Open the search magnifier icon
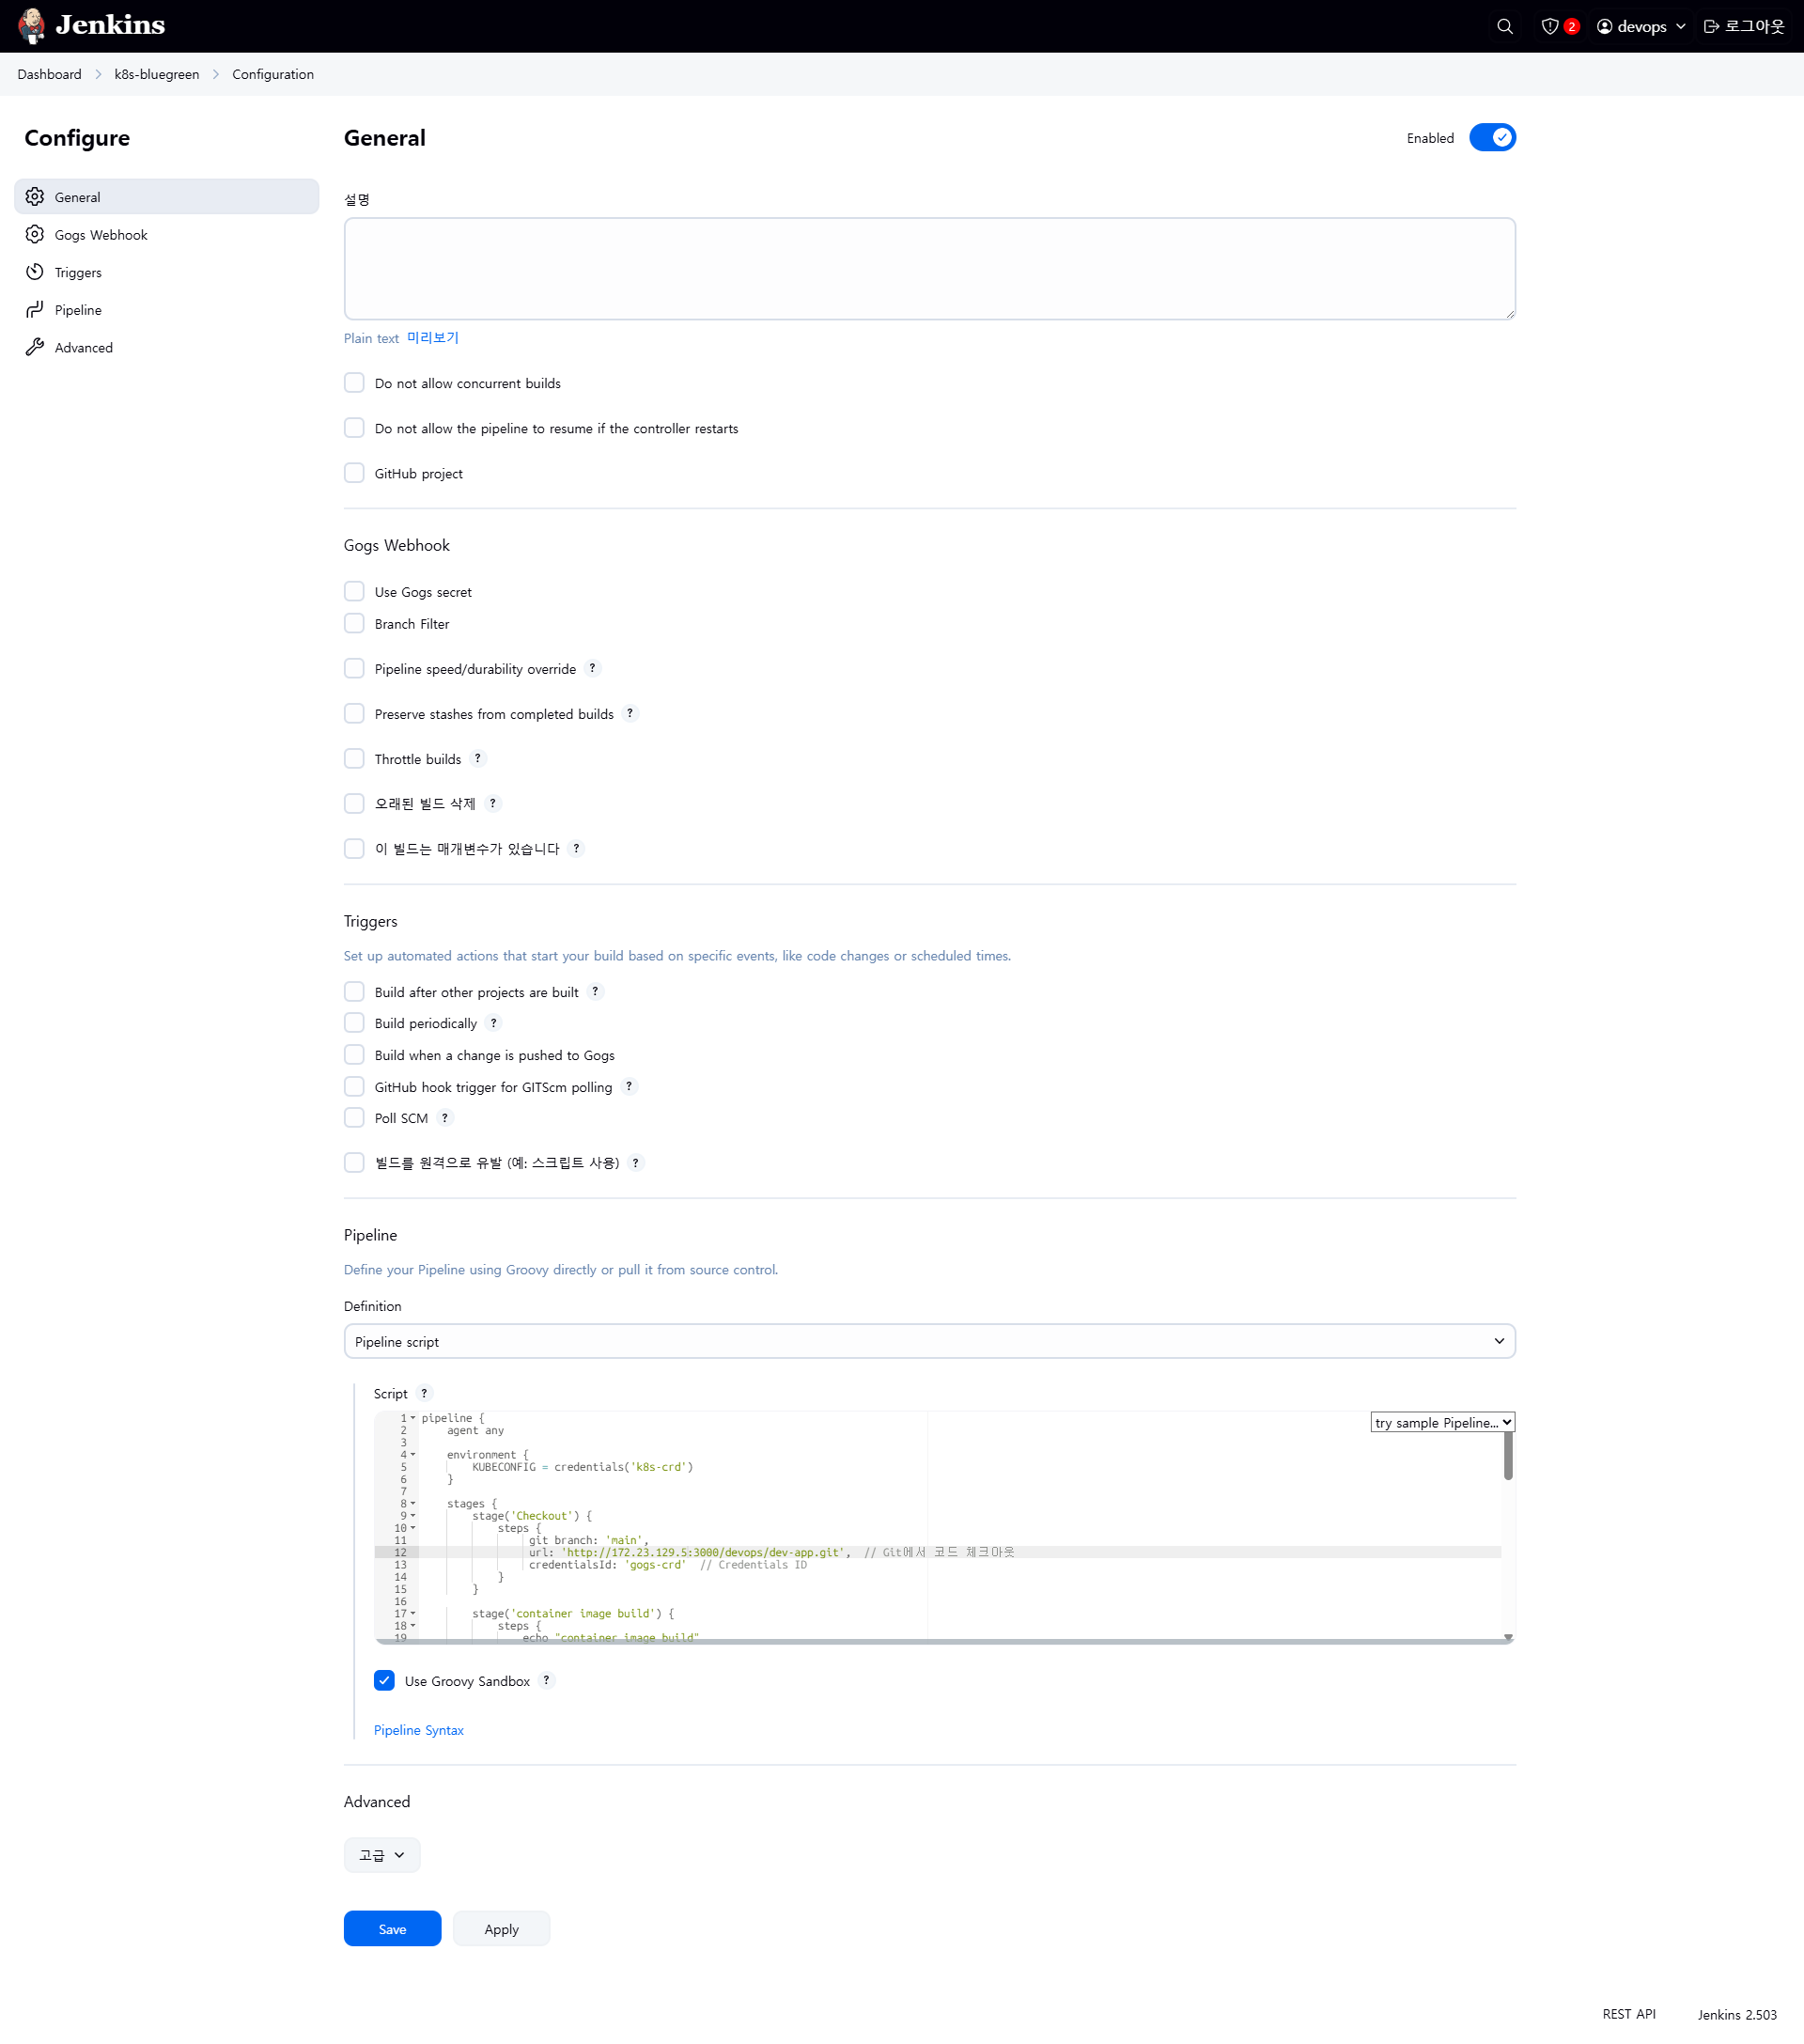This screenshot has height=2044, width=1804. pos(1504,27)
